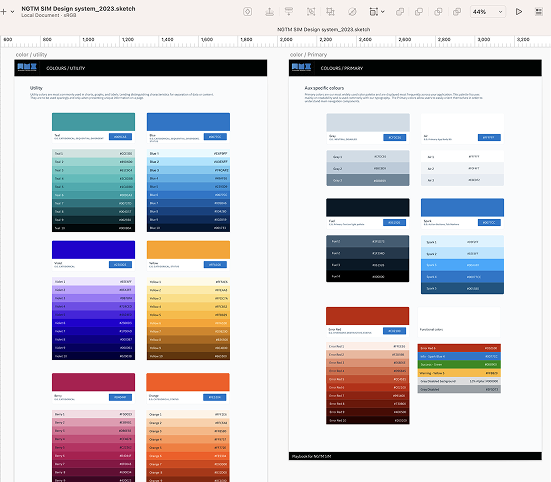Select the 'Info - Spark Blue 4' functional row
551x482 pixels.
459,356
